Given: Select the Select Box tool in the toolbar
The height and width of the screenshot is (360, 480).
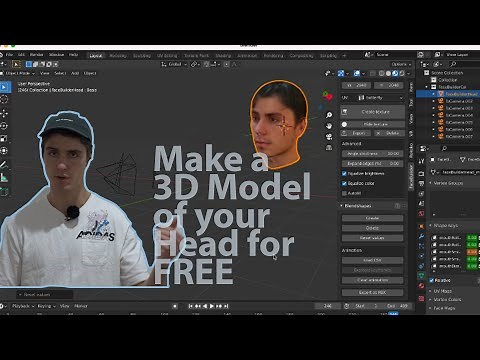Looking at the screenshot, I should (4, 87).
